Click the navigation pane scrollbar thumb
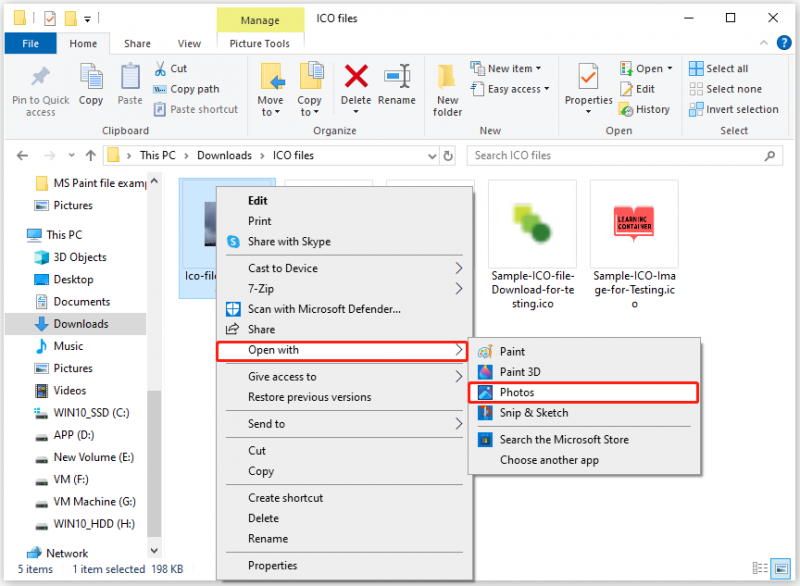The image size is (800, 586). coord(154,463)
